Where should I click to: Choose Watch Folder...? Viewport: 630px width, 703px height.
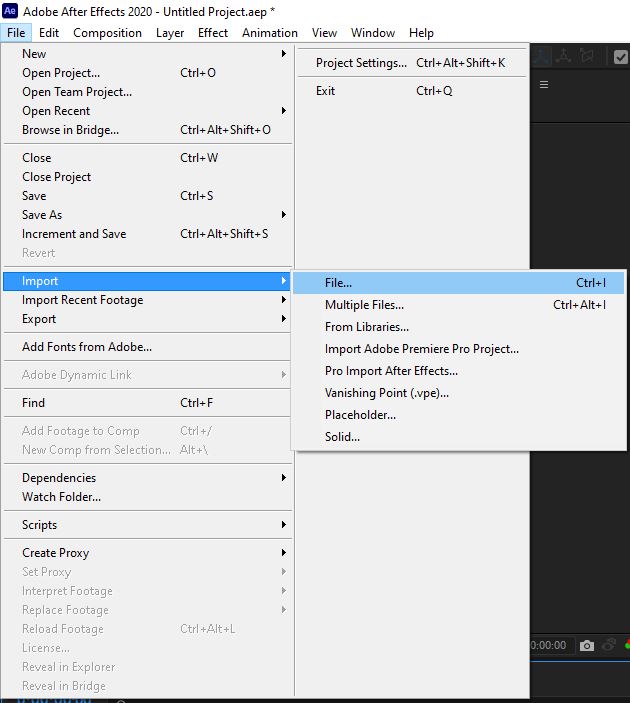[147, 497]
